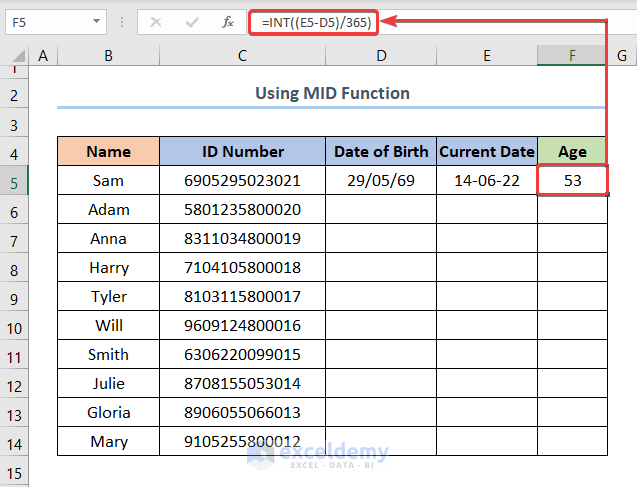The image size is (637, 487).
Task: Click the Insert Function fx icon
Action: 228,21
